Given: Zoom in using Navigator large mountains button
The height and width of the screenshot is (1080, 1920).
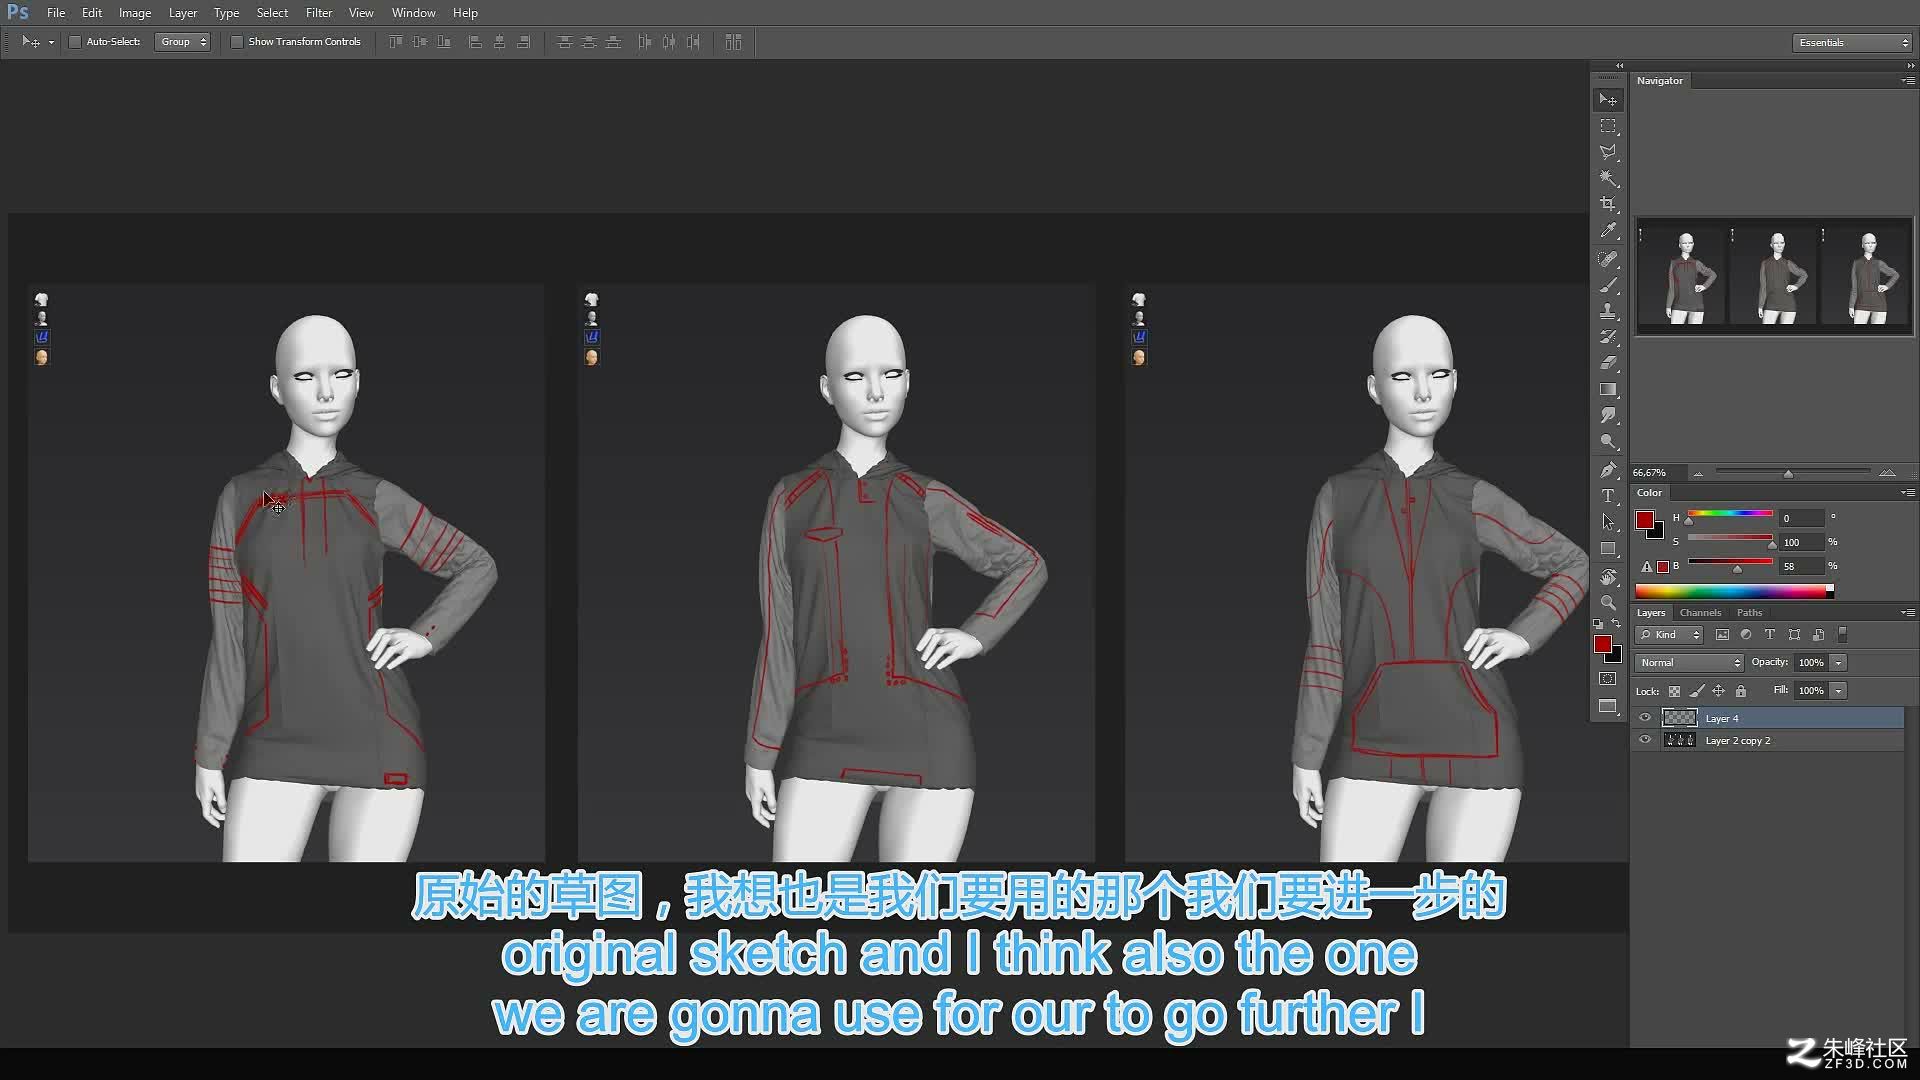Looking at the screenshot, I should tap(1887, 473).
